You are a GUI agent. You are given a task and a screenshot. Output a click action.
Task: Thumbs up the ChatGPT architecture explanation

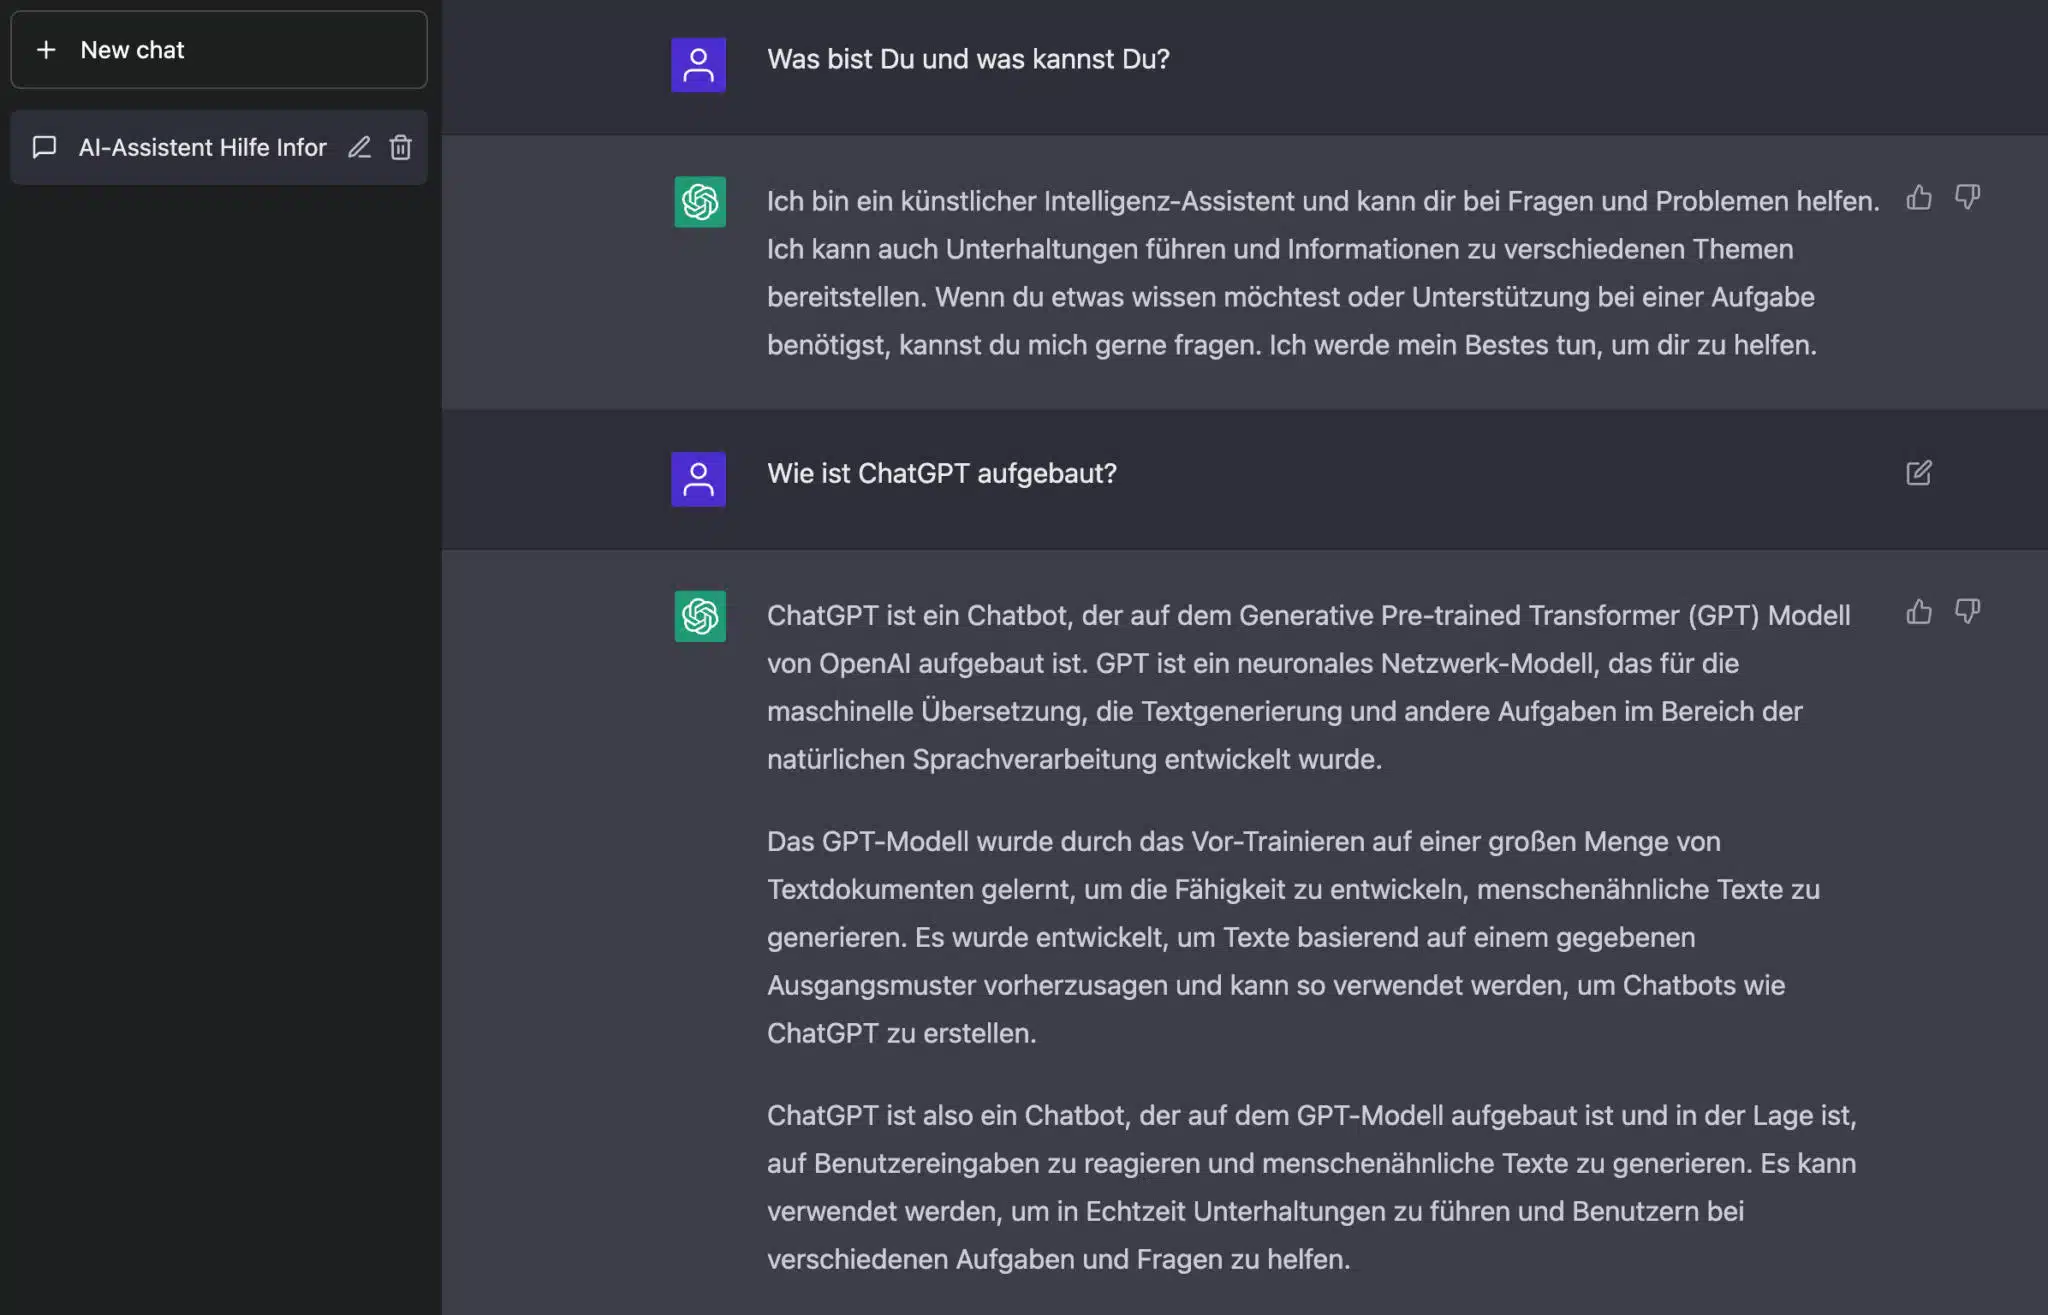point(1918,612)
